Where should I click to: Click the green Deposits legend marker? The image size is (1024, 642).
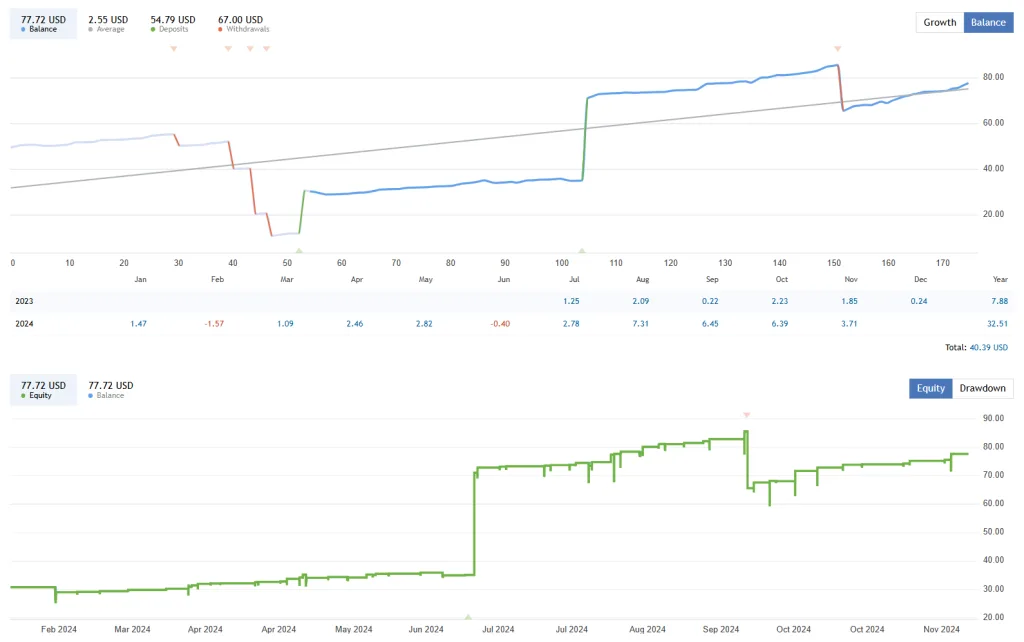click(x=152, y=31)
